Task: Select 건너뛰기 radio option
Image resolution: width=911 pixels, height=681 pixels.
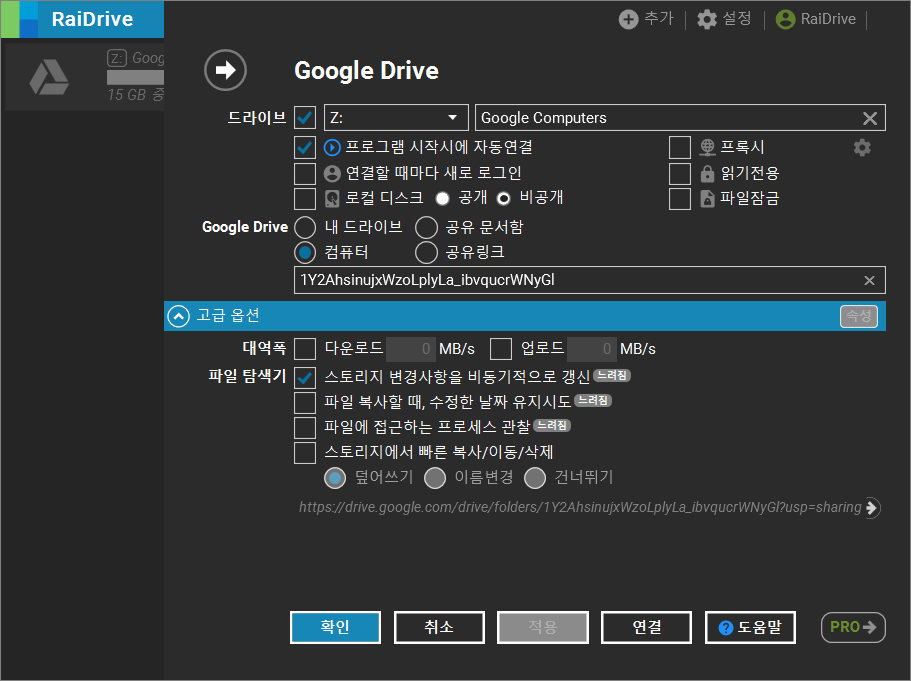Action: [x=535, y=478]
